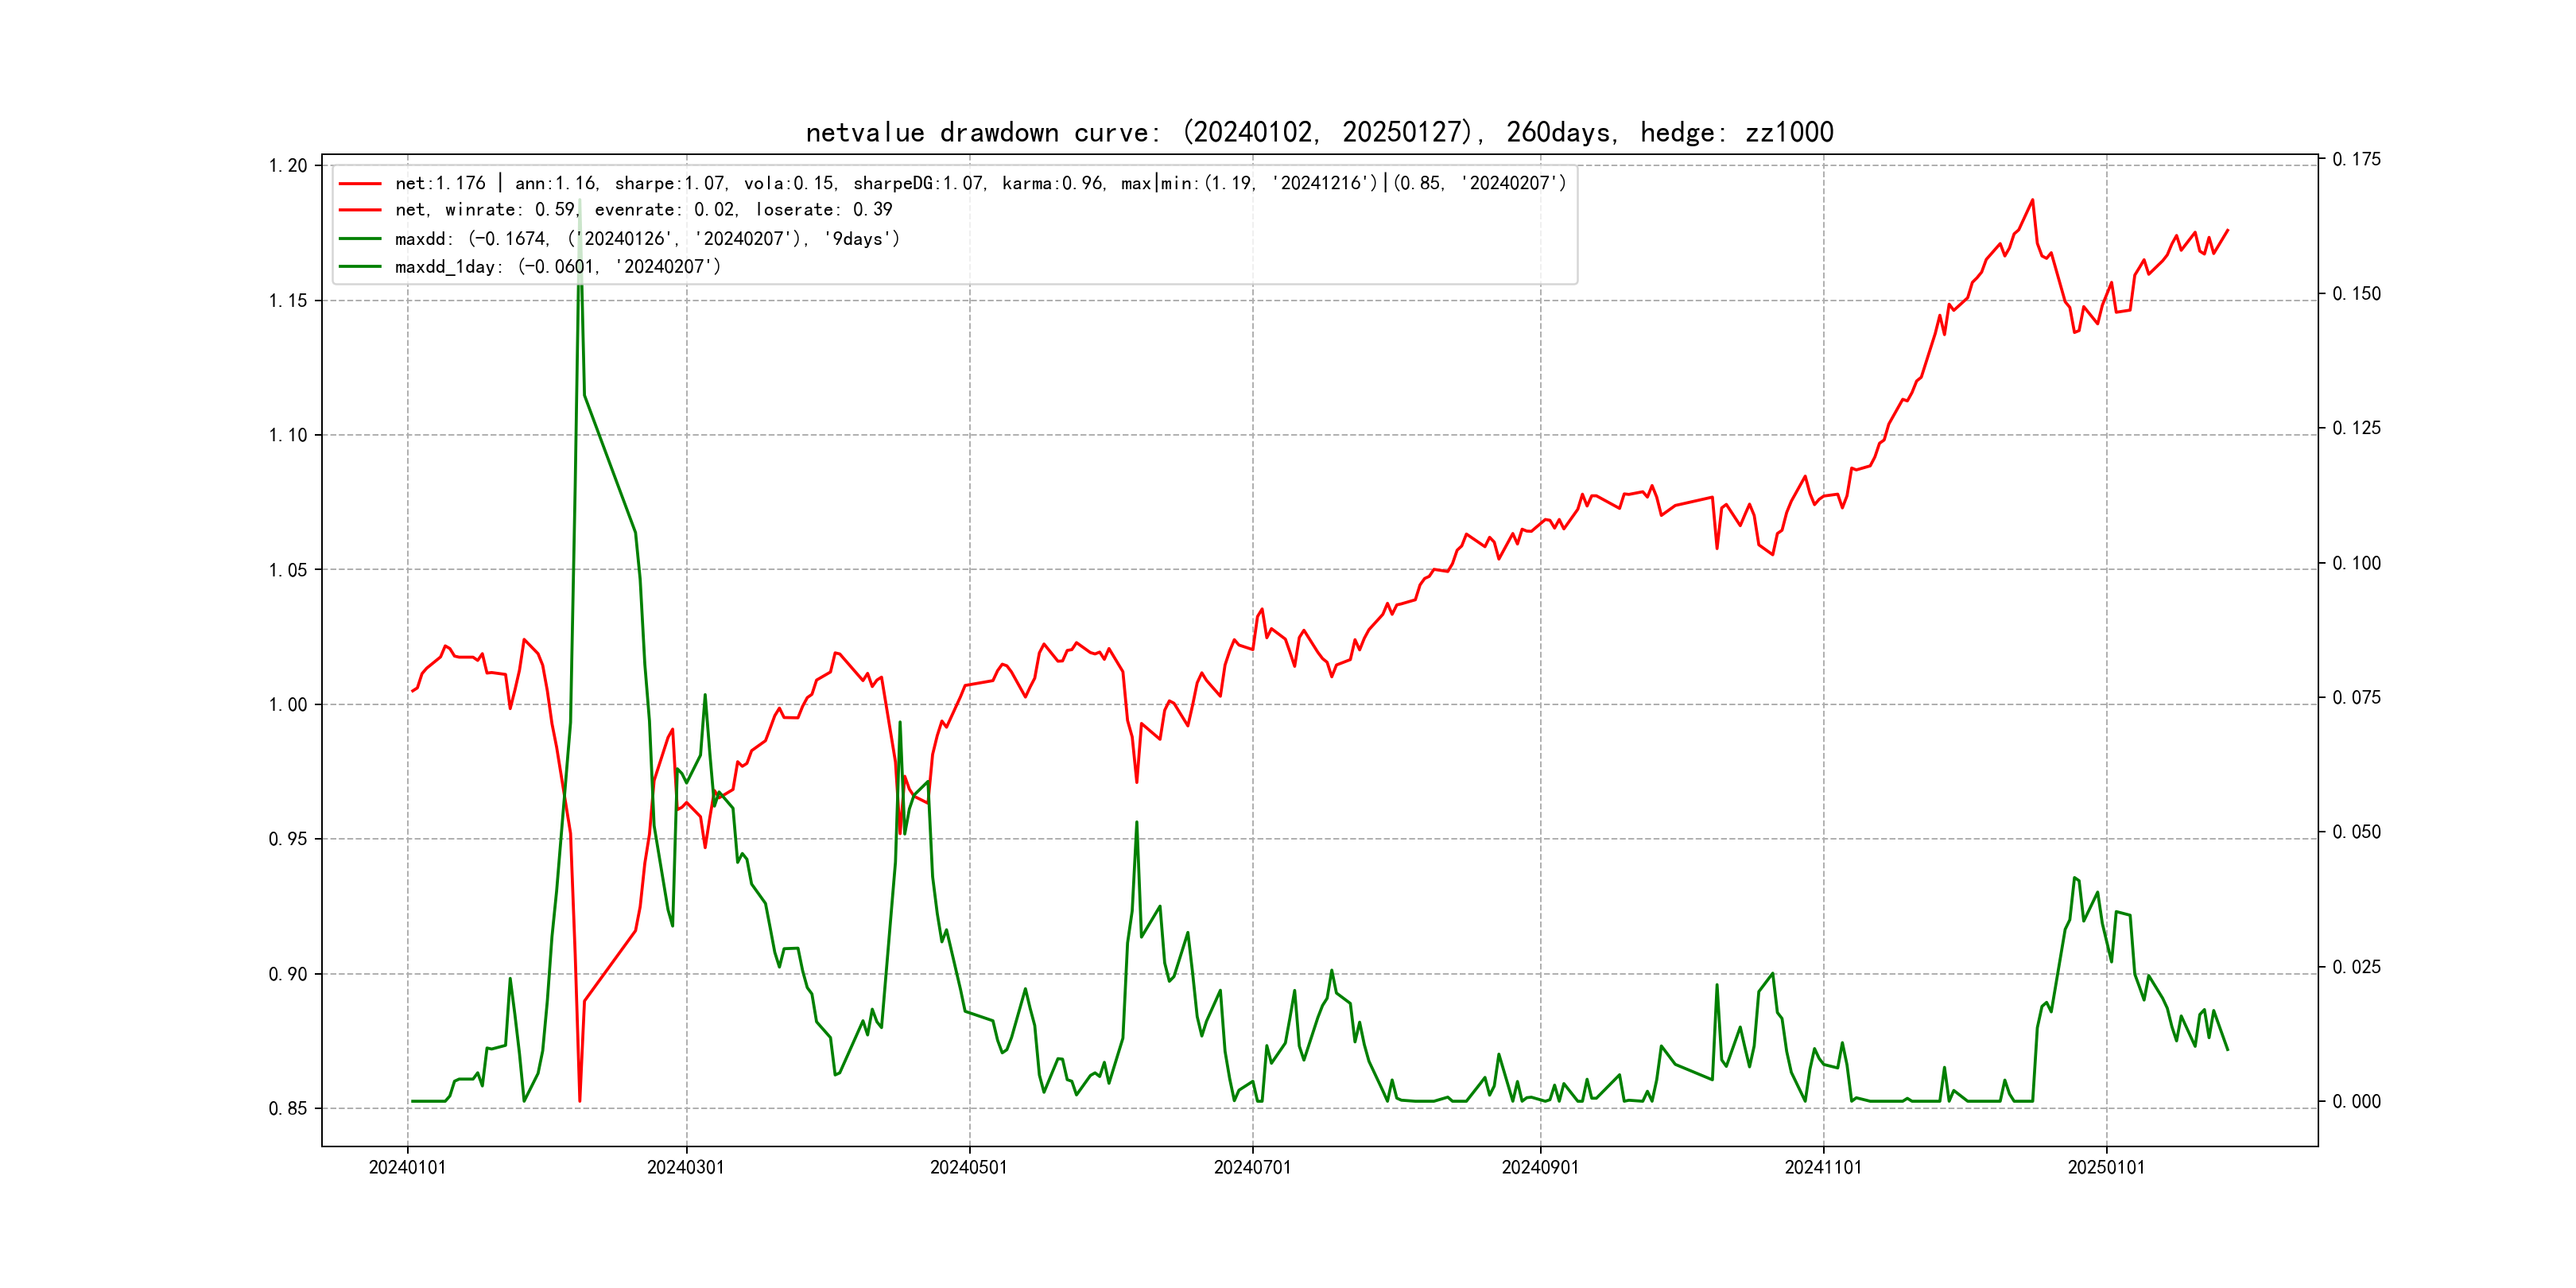Click the 20240101 x-axis date label
The width and height of the screenshot is (2576, 1288).
pos(407,1168)
